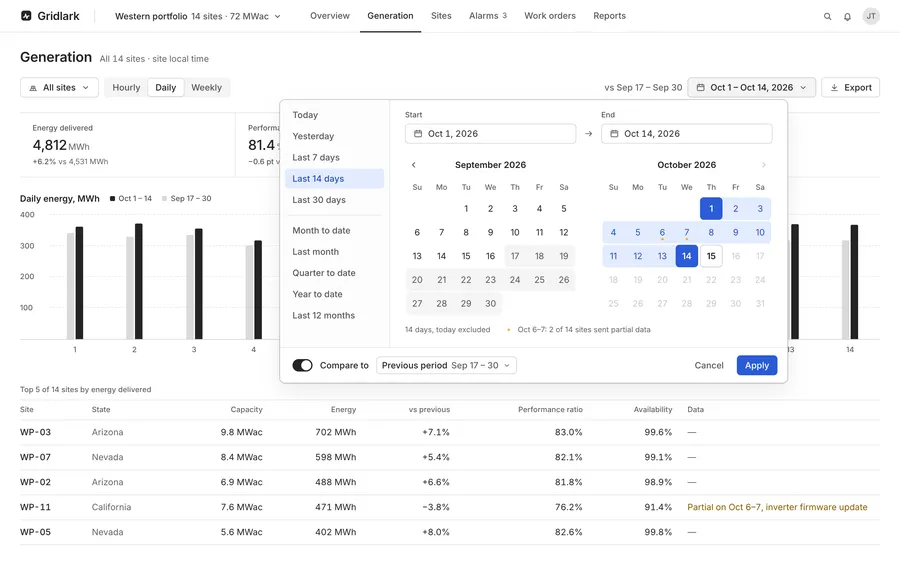This screenshot has width=900, height=562.
Task: Apply the selected date range
Action: pos(757,365)
